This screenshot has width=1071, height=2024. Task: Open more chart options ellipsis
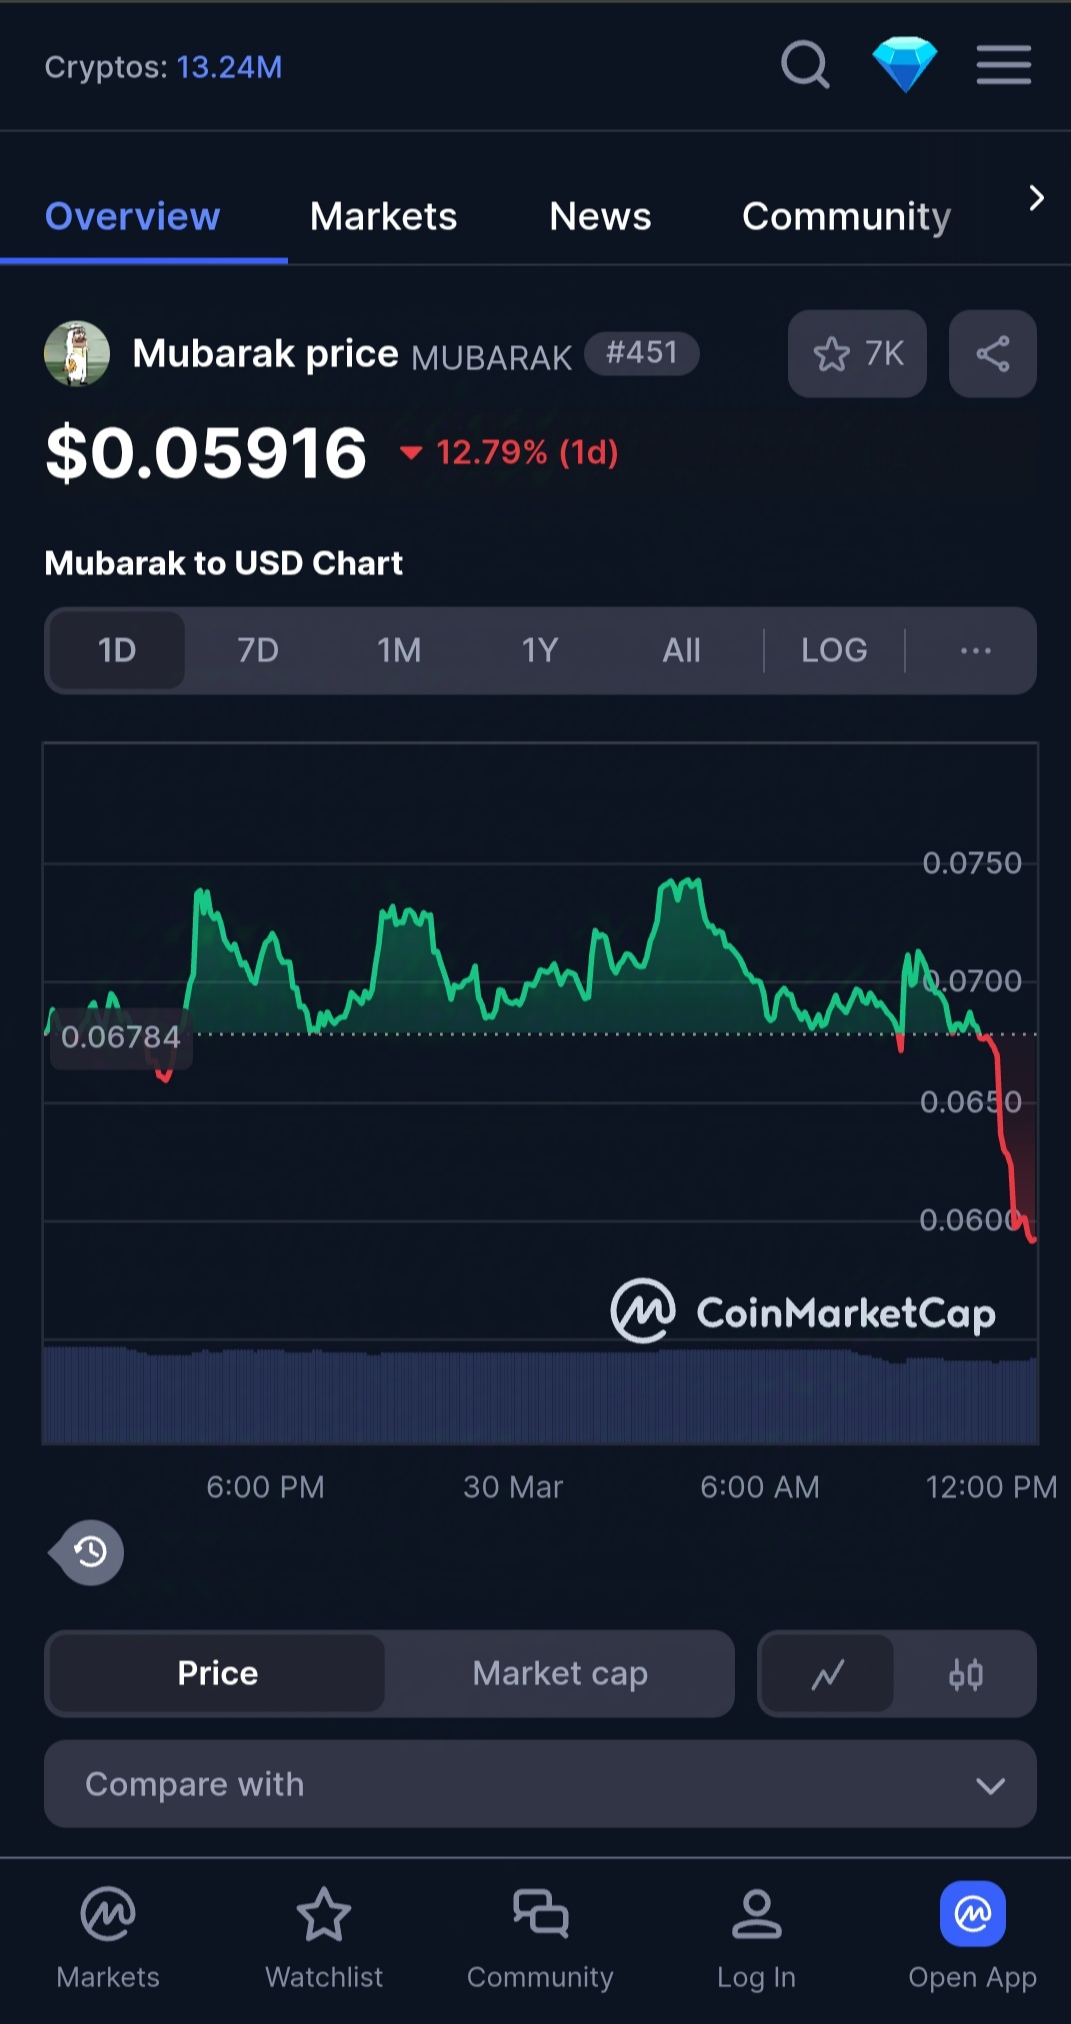tap(975, 651)
